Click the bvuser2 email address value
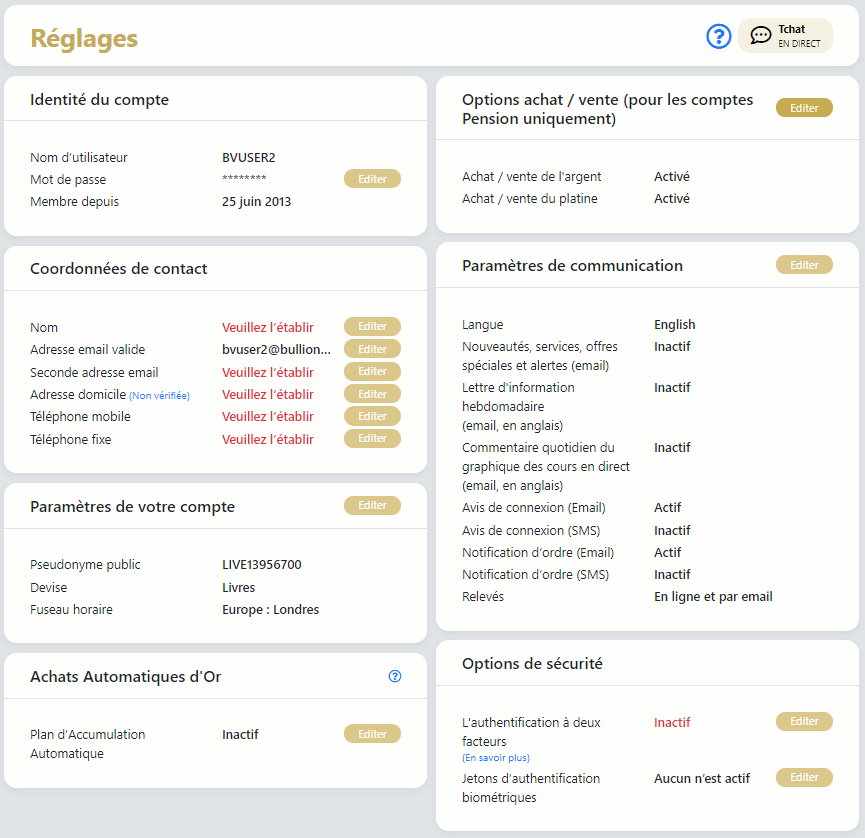The height and width of the screenshot is (838, 865). click(276, 350)
